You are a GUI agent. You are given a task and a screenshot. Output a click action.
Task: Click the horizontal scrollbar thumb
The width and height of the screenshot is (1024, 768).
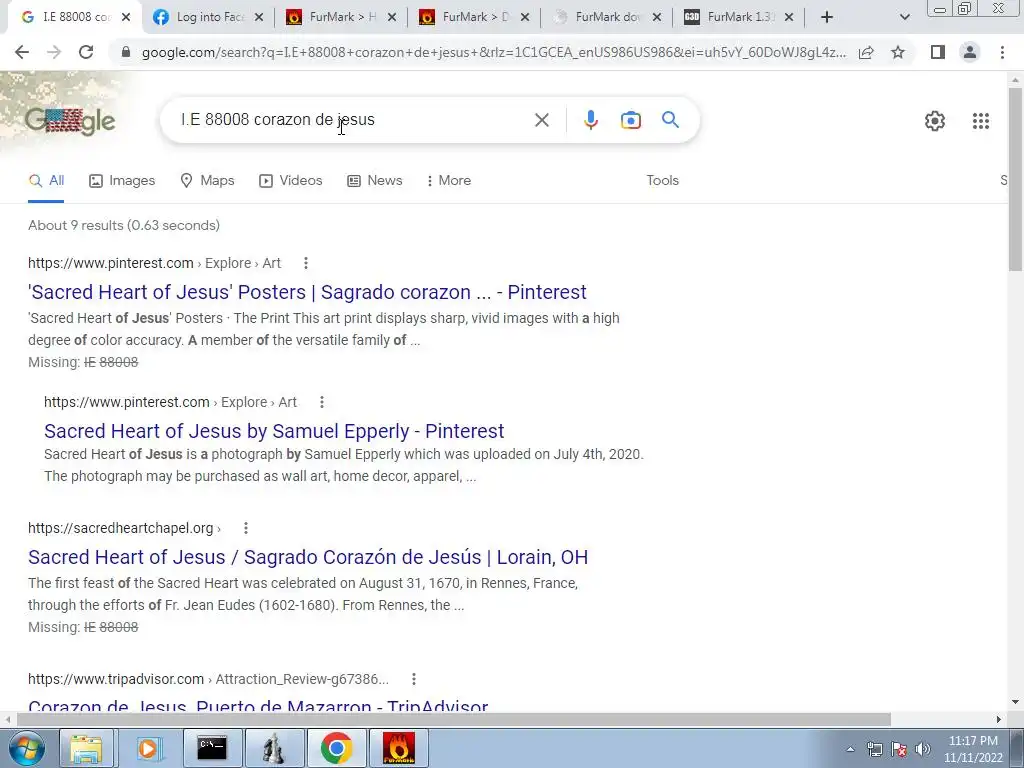(x=454, y=719)
